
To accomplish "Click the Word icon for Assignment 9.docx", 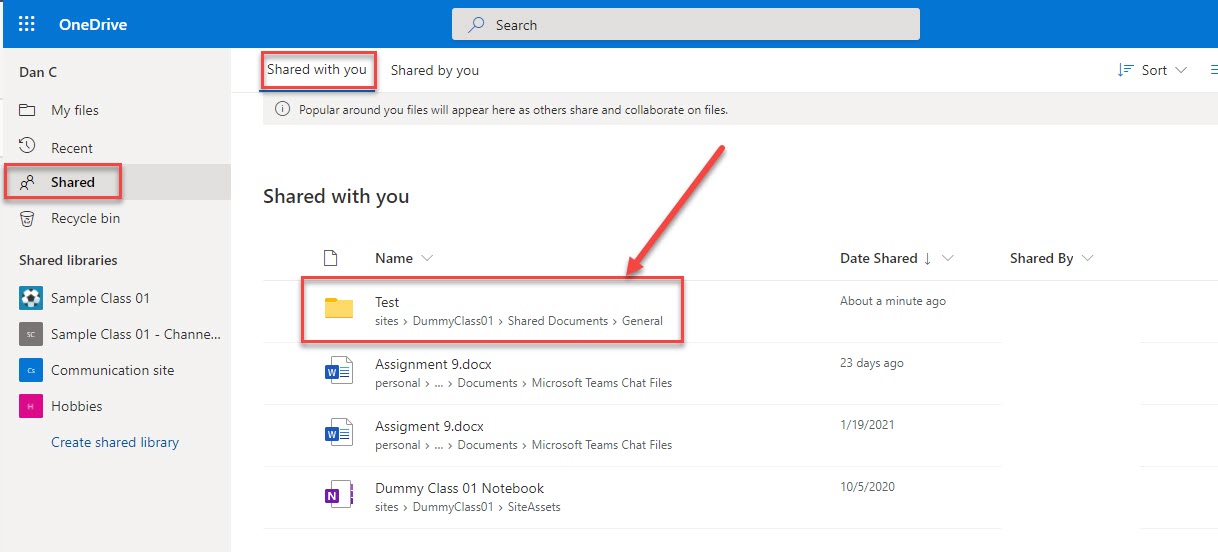I will click(339, 371).
